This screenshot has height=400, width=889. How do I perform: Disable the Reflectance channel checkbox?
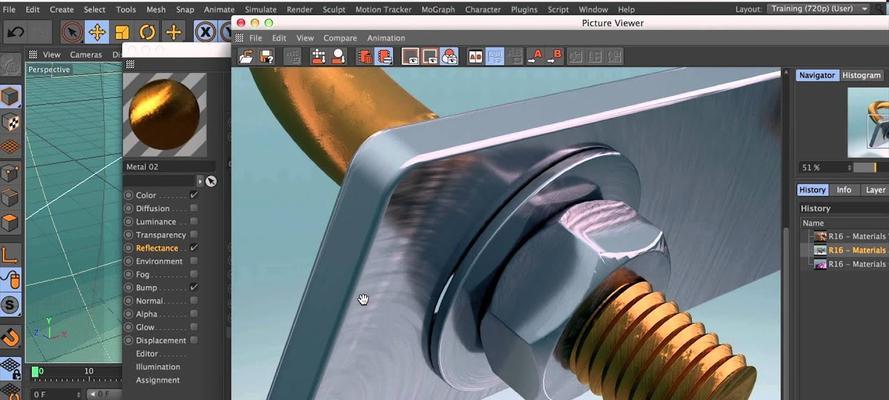[194, 248]
